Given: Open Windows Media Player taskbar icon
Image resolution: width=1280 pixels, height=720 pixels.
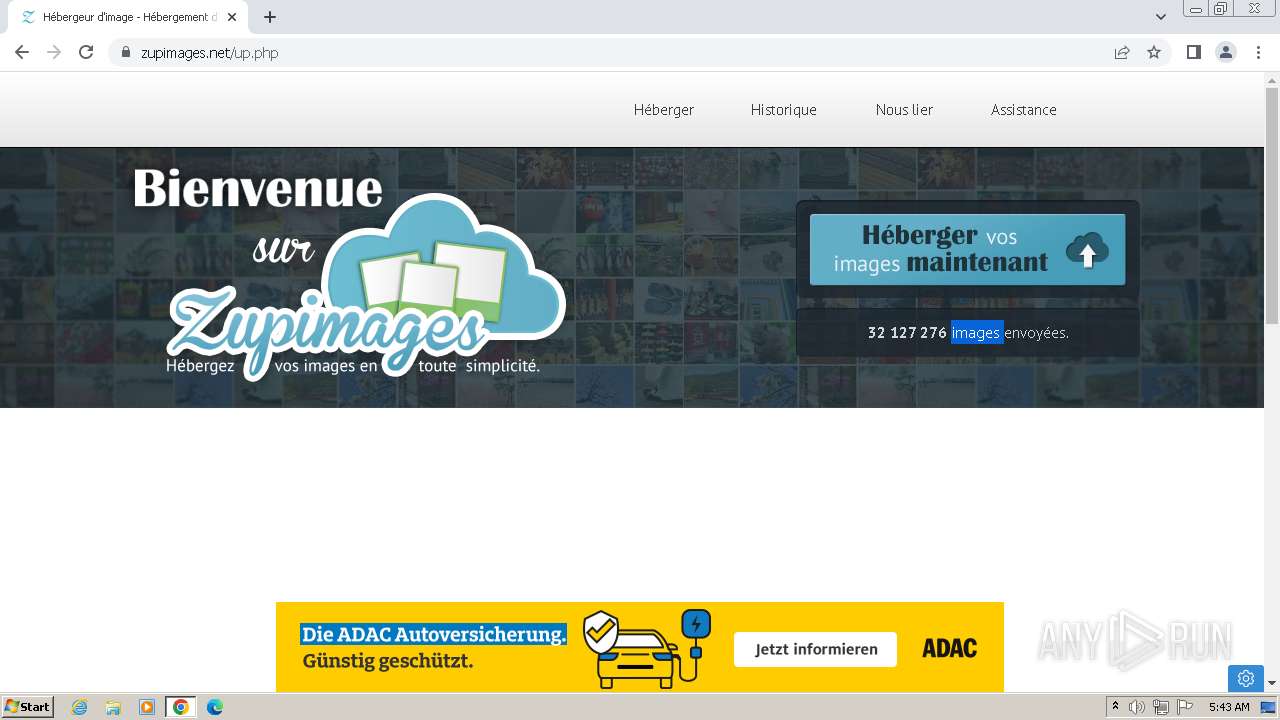Looking at the screenshot, I should click(x=147, y=707).
